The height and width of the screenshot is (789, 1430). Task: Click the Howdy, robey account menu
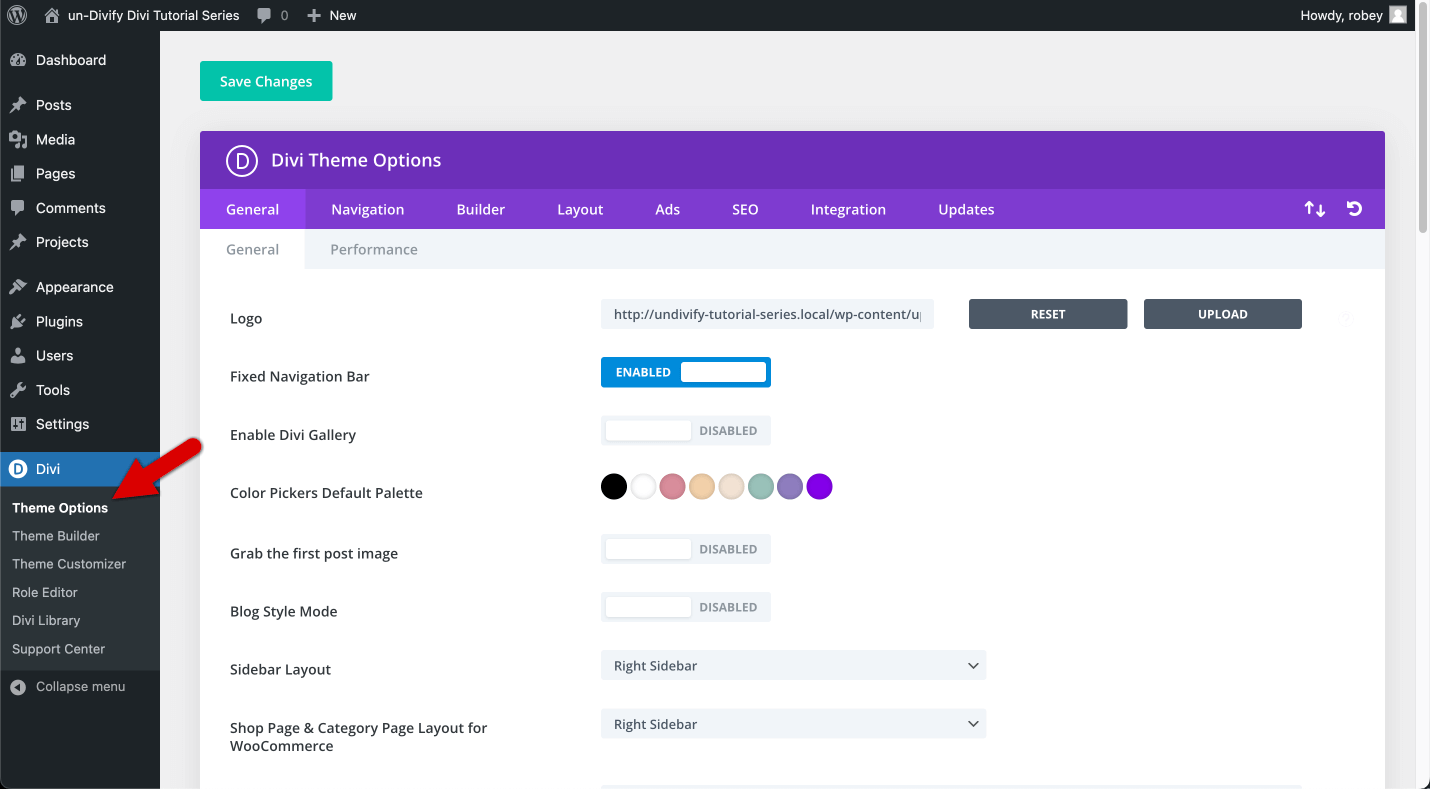[1354, 15]
